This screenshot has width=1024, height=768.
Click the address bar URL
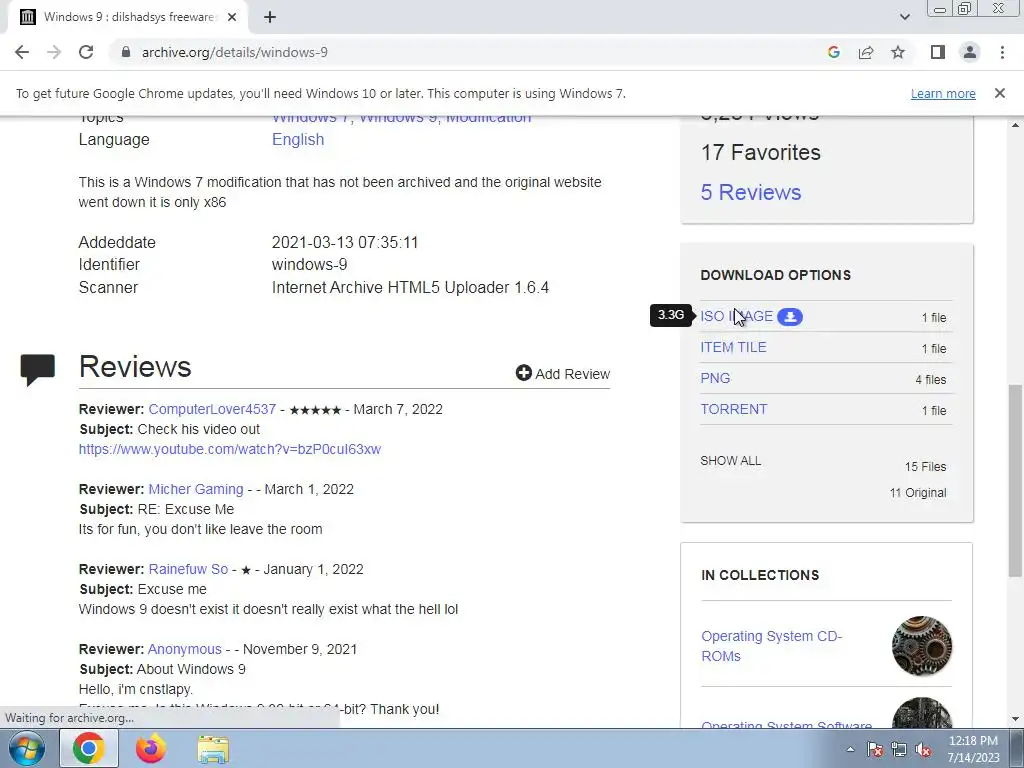[x=235, y=52]
